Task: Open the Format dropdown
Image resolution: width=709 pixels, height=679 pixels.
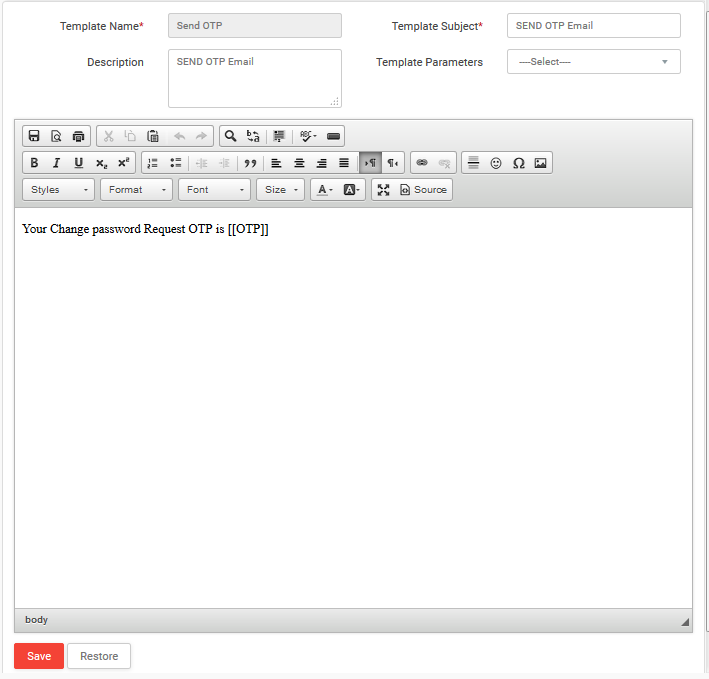Action: coord(136,189)
